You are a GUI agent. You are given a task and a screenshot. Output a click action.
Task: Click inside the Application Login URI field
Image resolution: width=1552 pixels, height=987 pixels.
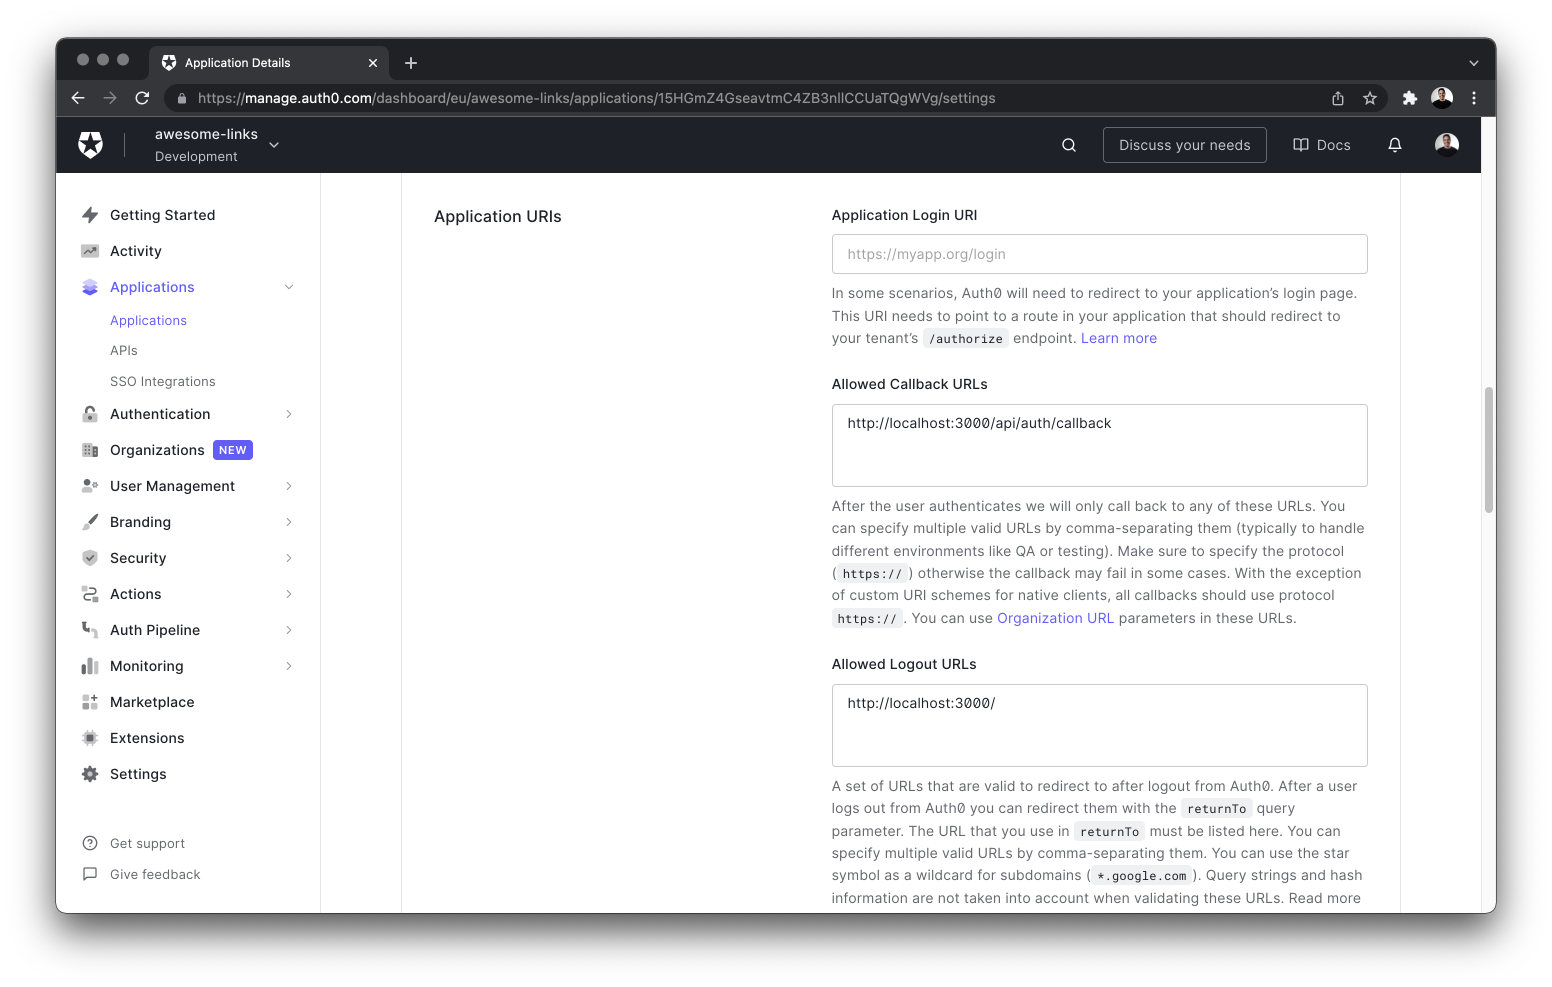(x=1099, y=253)
